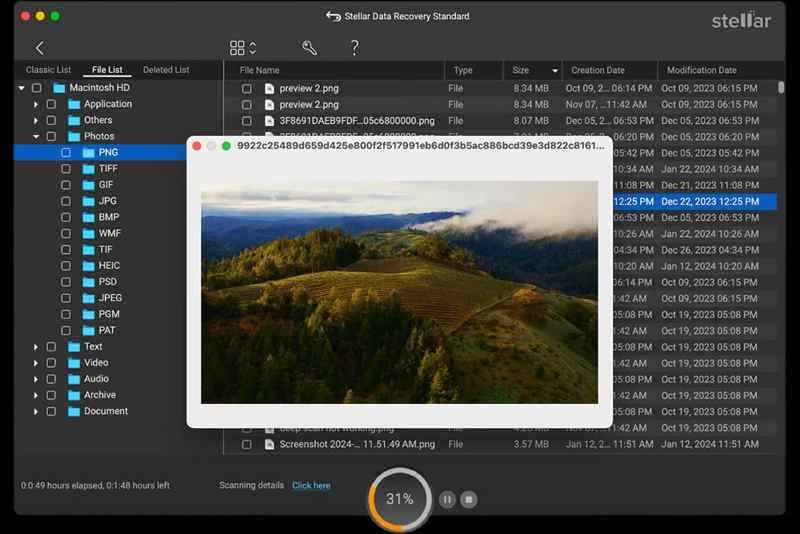
Task: Collapse the Photos folder tree
Action: [36, 136]
